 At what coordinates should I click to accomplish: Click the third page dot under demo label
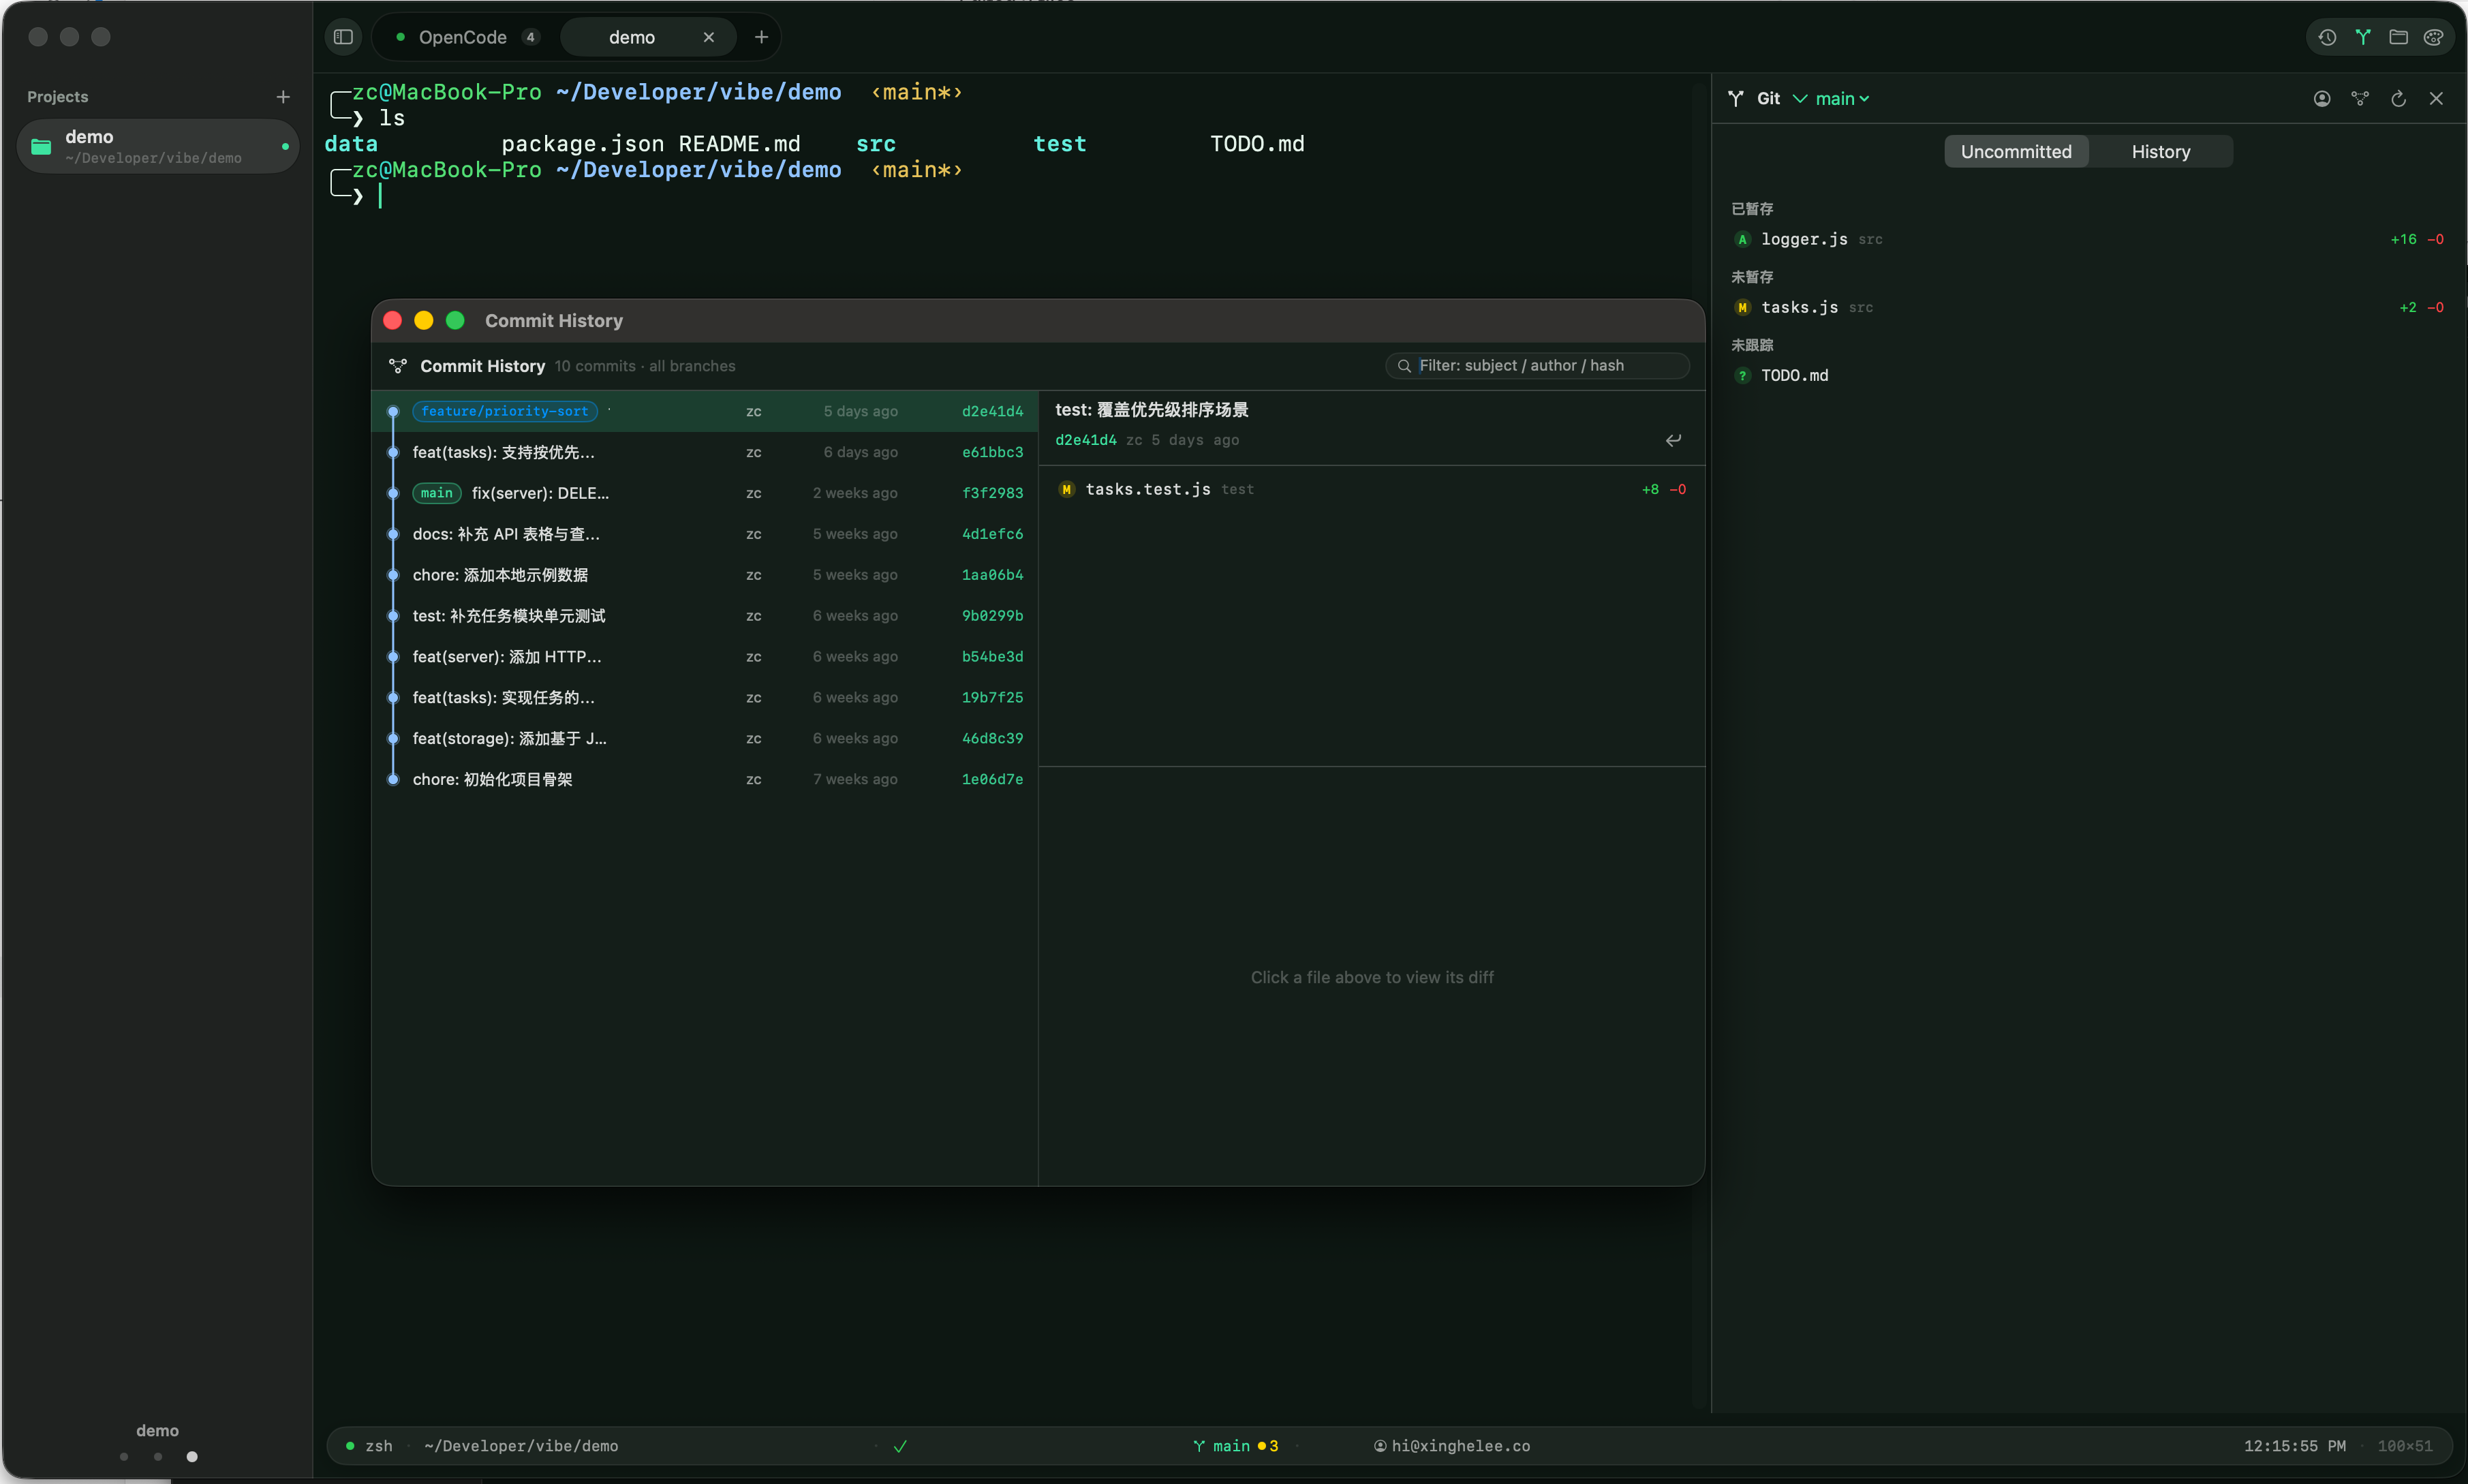tap(192, 1457)
